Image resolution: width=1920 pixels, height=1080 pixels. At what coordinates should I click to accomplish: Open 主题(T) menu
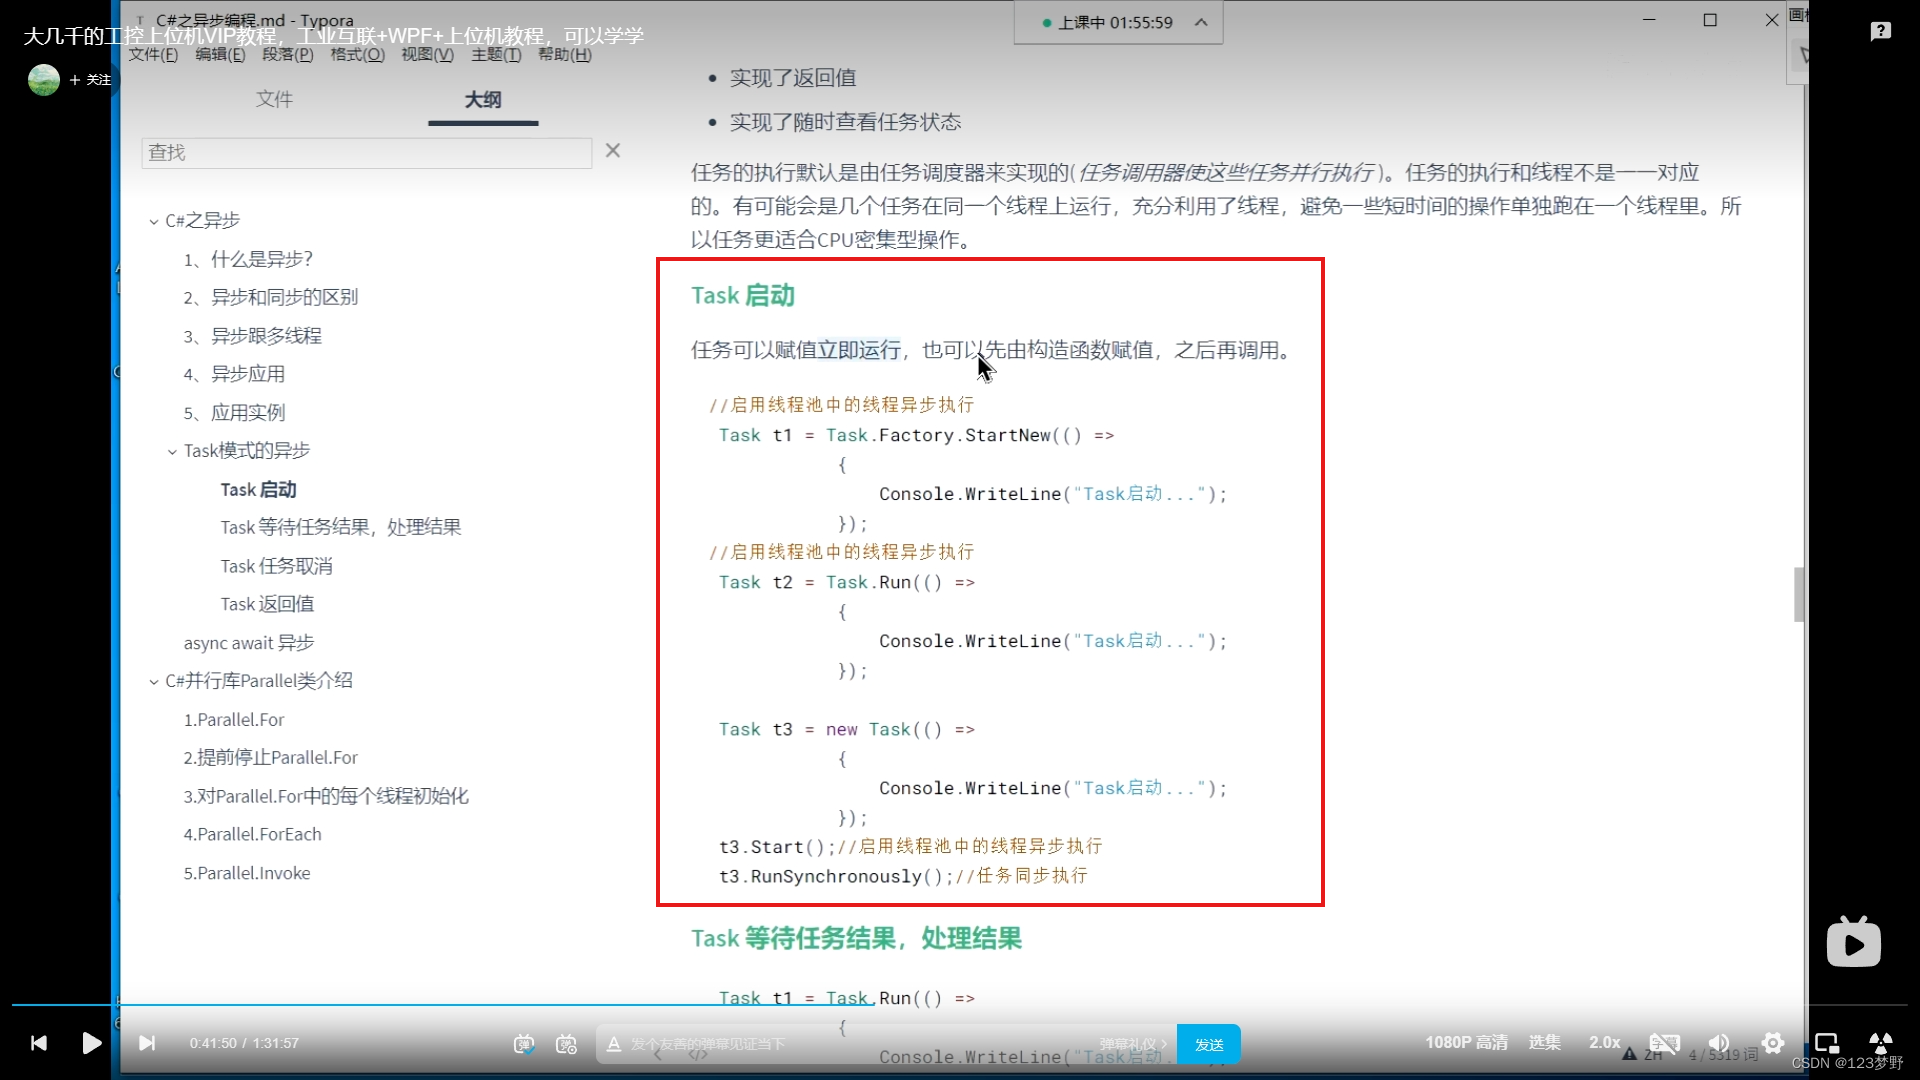497,55
